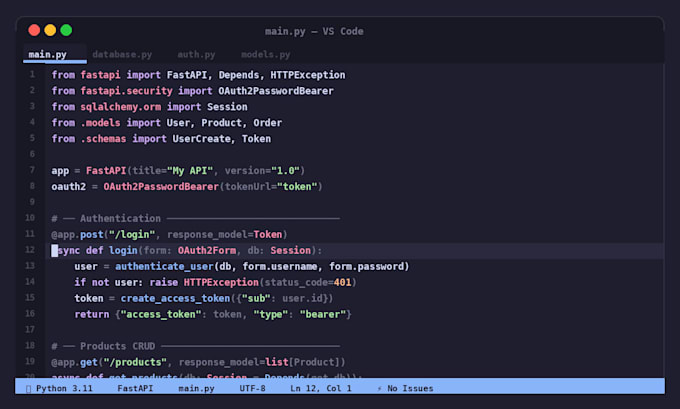The width and height of the screenshot is (680, 409).
Task: Click line number 19 in the gutter
Action: 29,361
